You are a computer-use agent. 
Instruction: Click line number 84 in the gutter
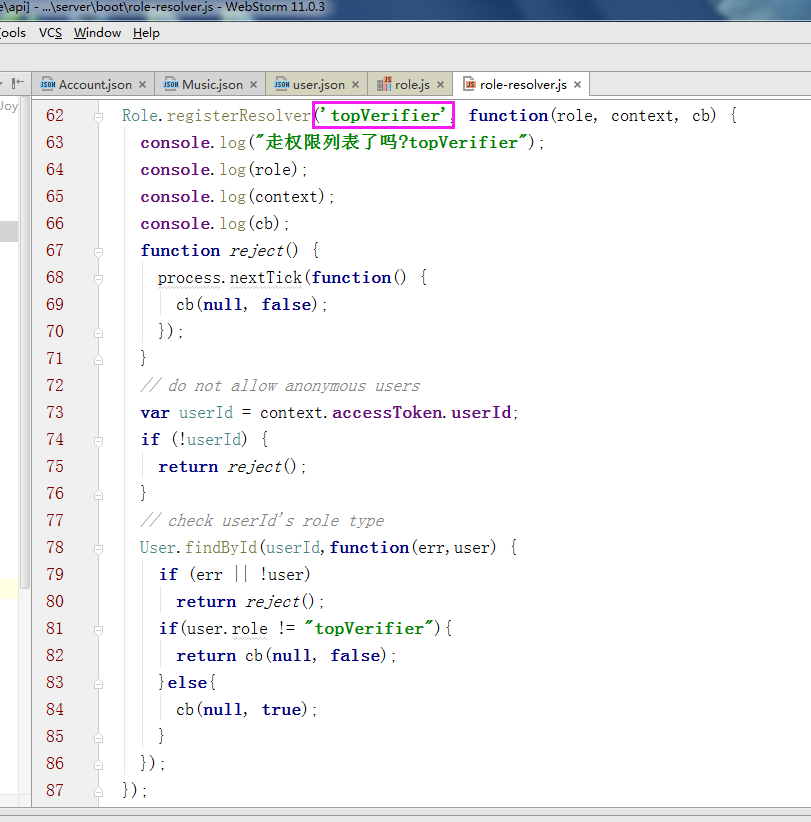[x=55, y=709]
